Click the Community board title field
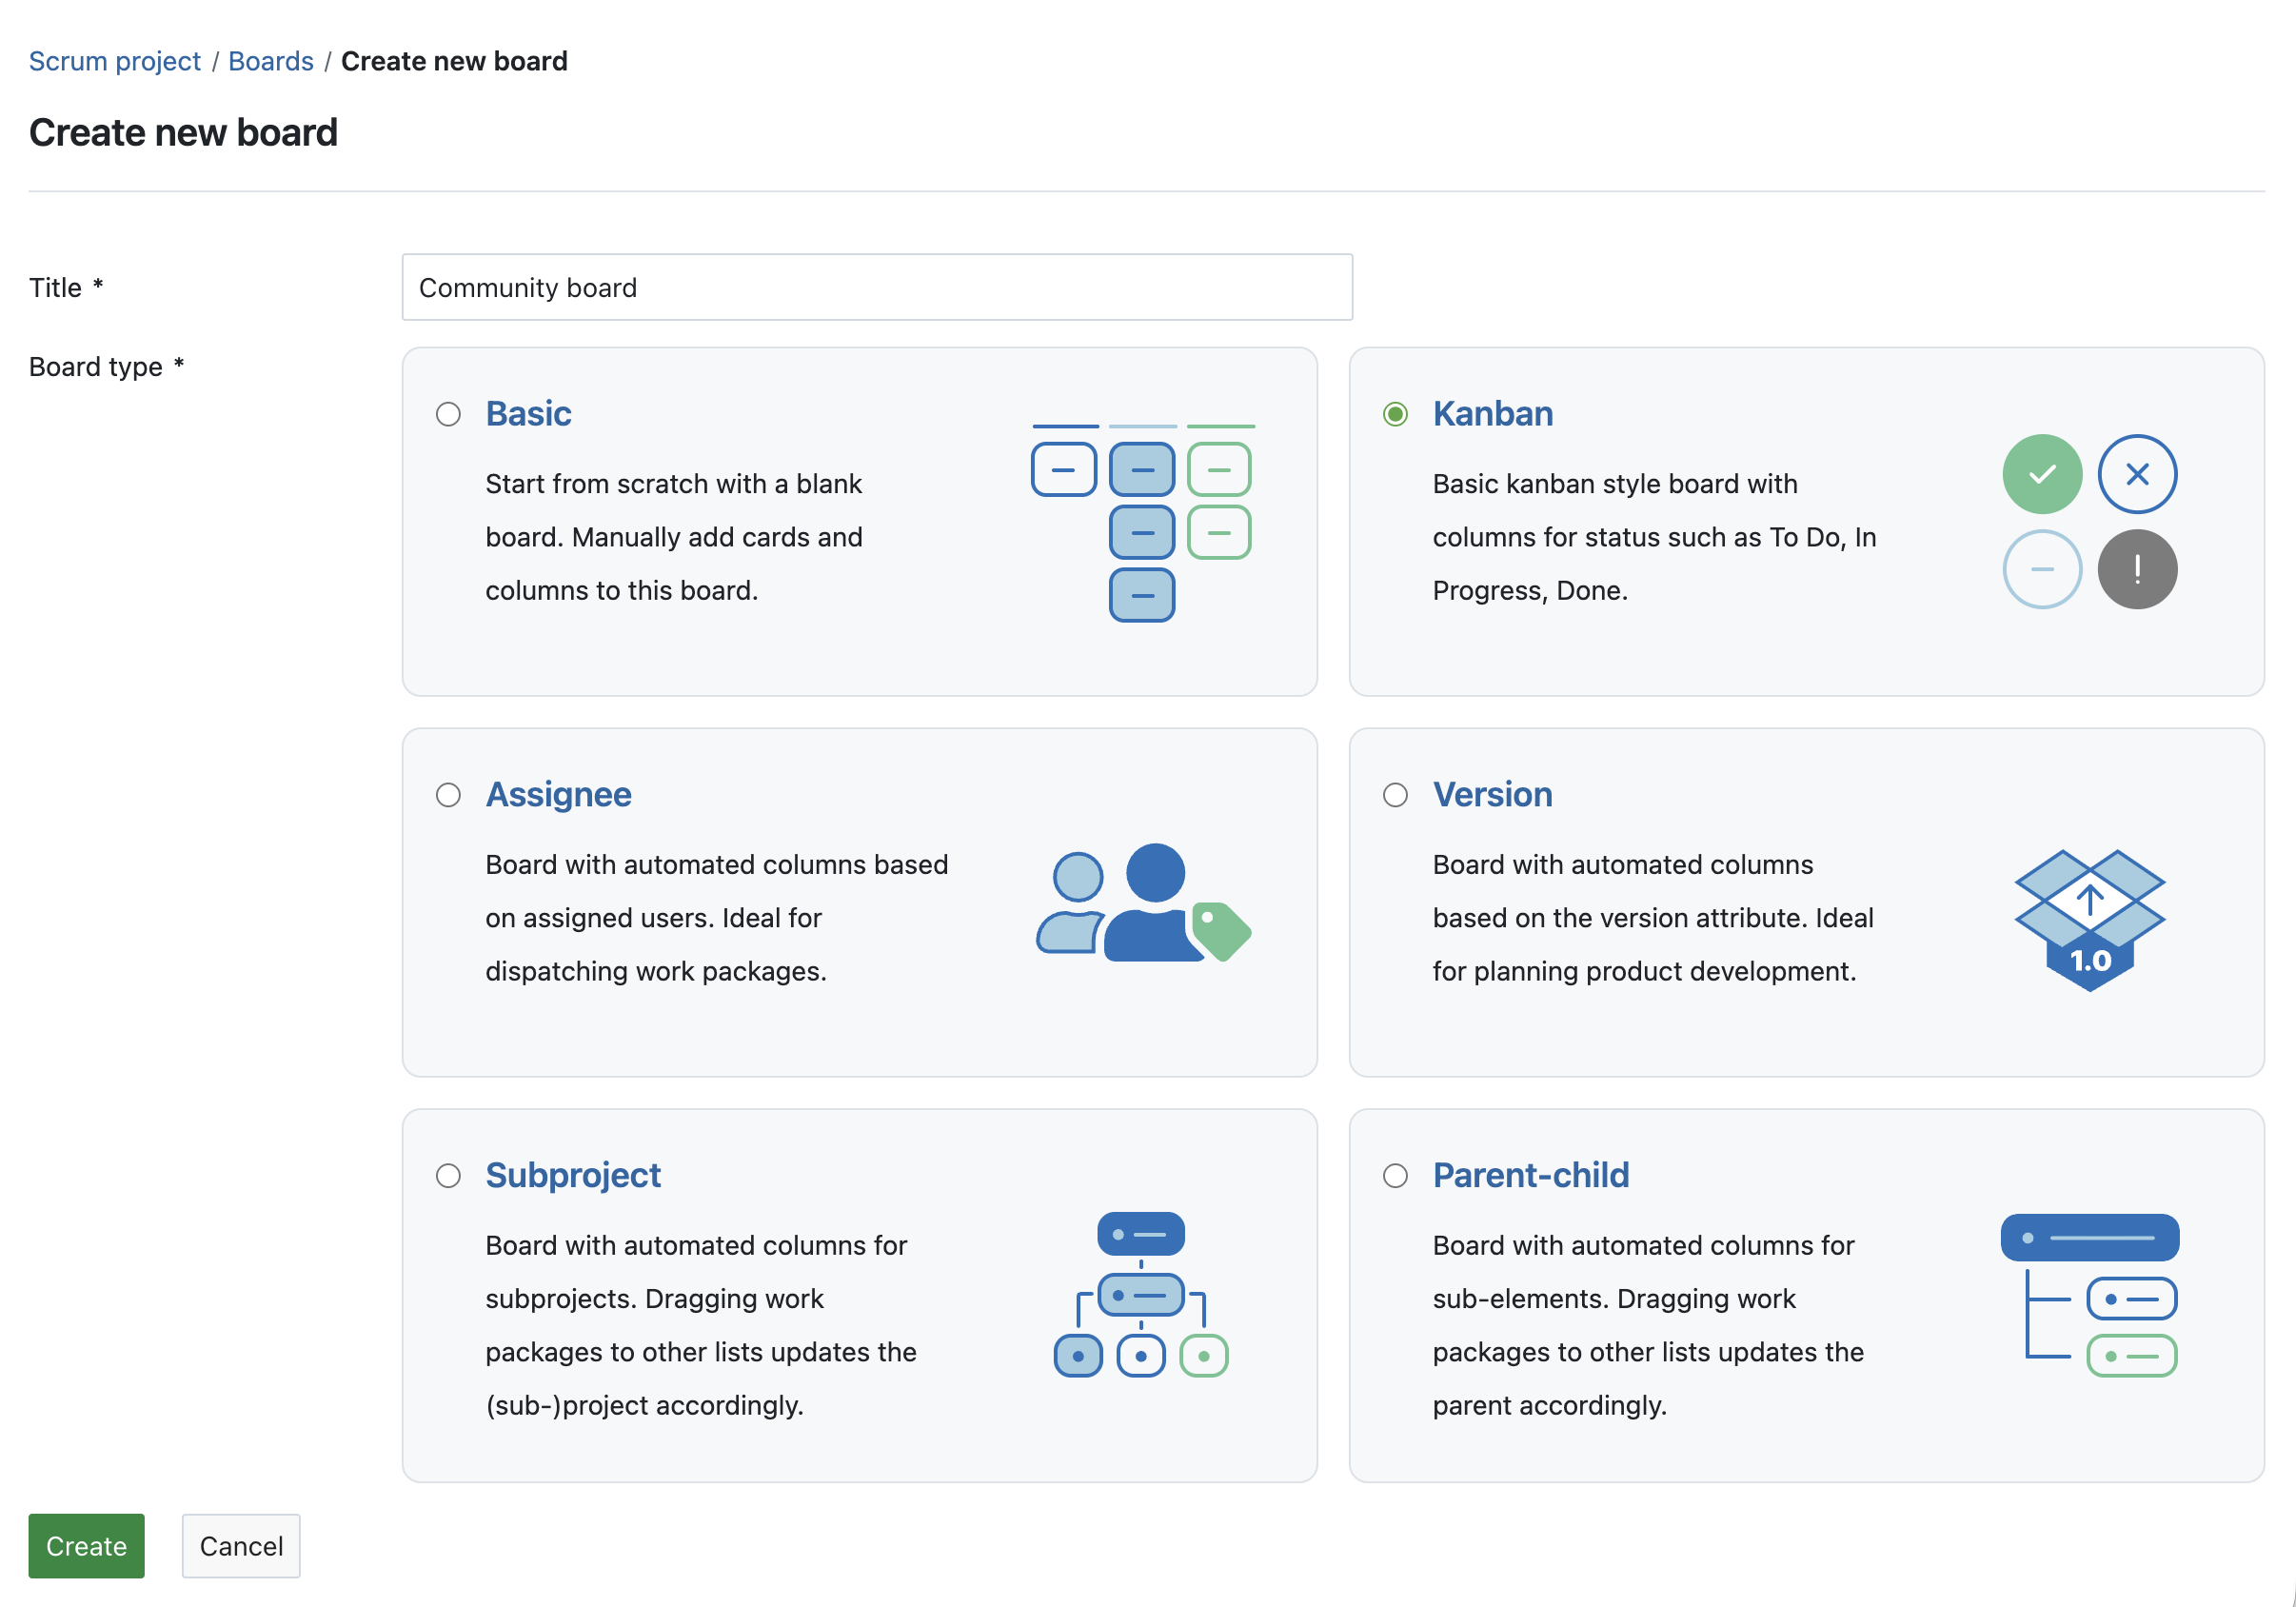This screenshot has height=1607, width=2296. click(x=877, y=288)
